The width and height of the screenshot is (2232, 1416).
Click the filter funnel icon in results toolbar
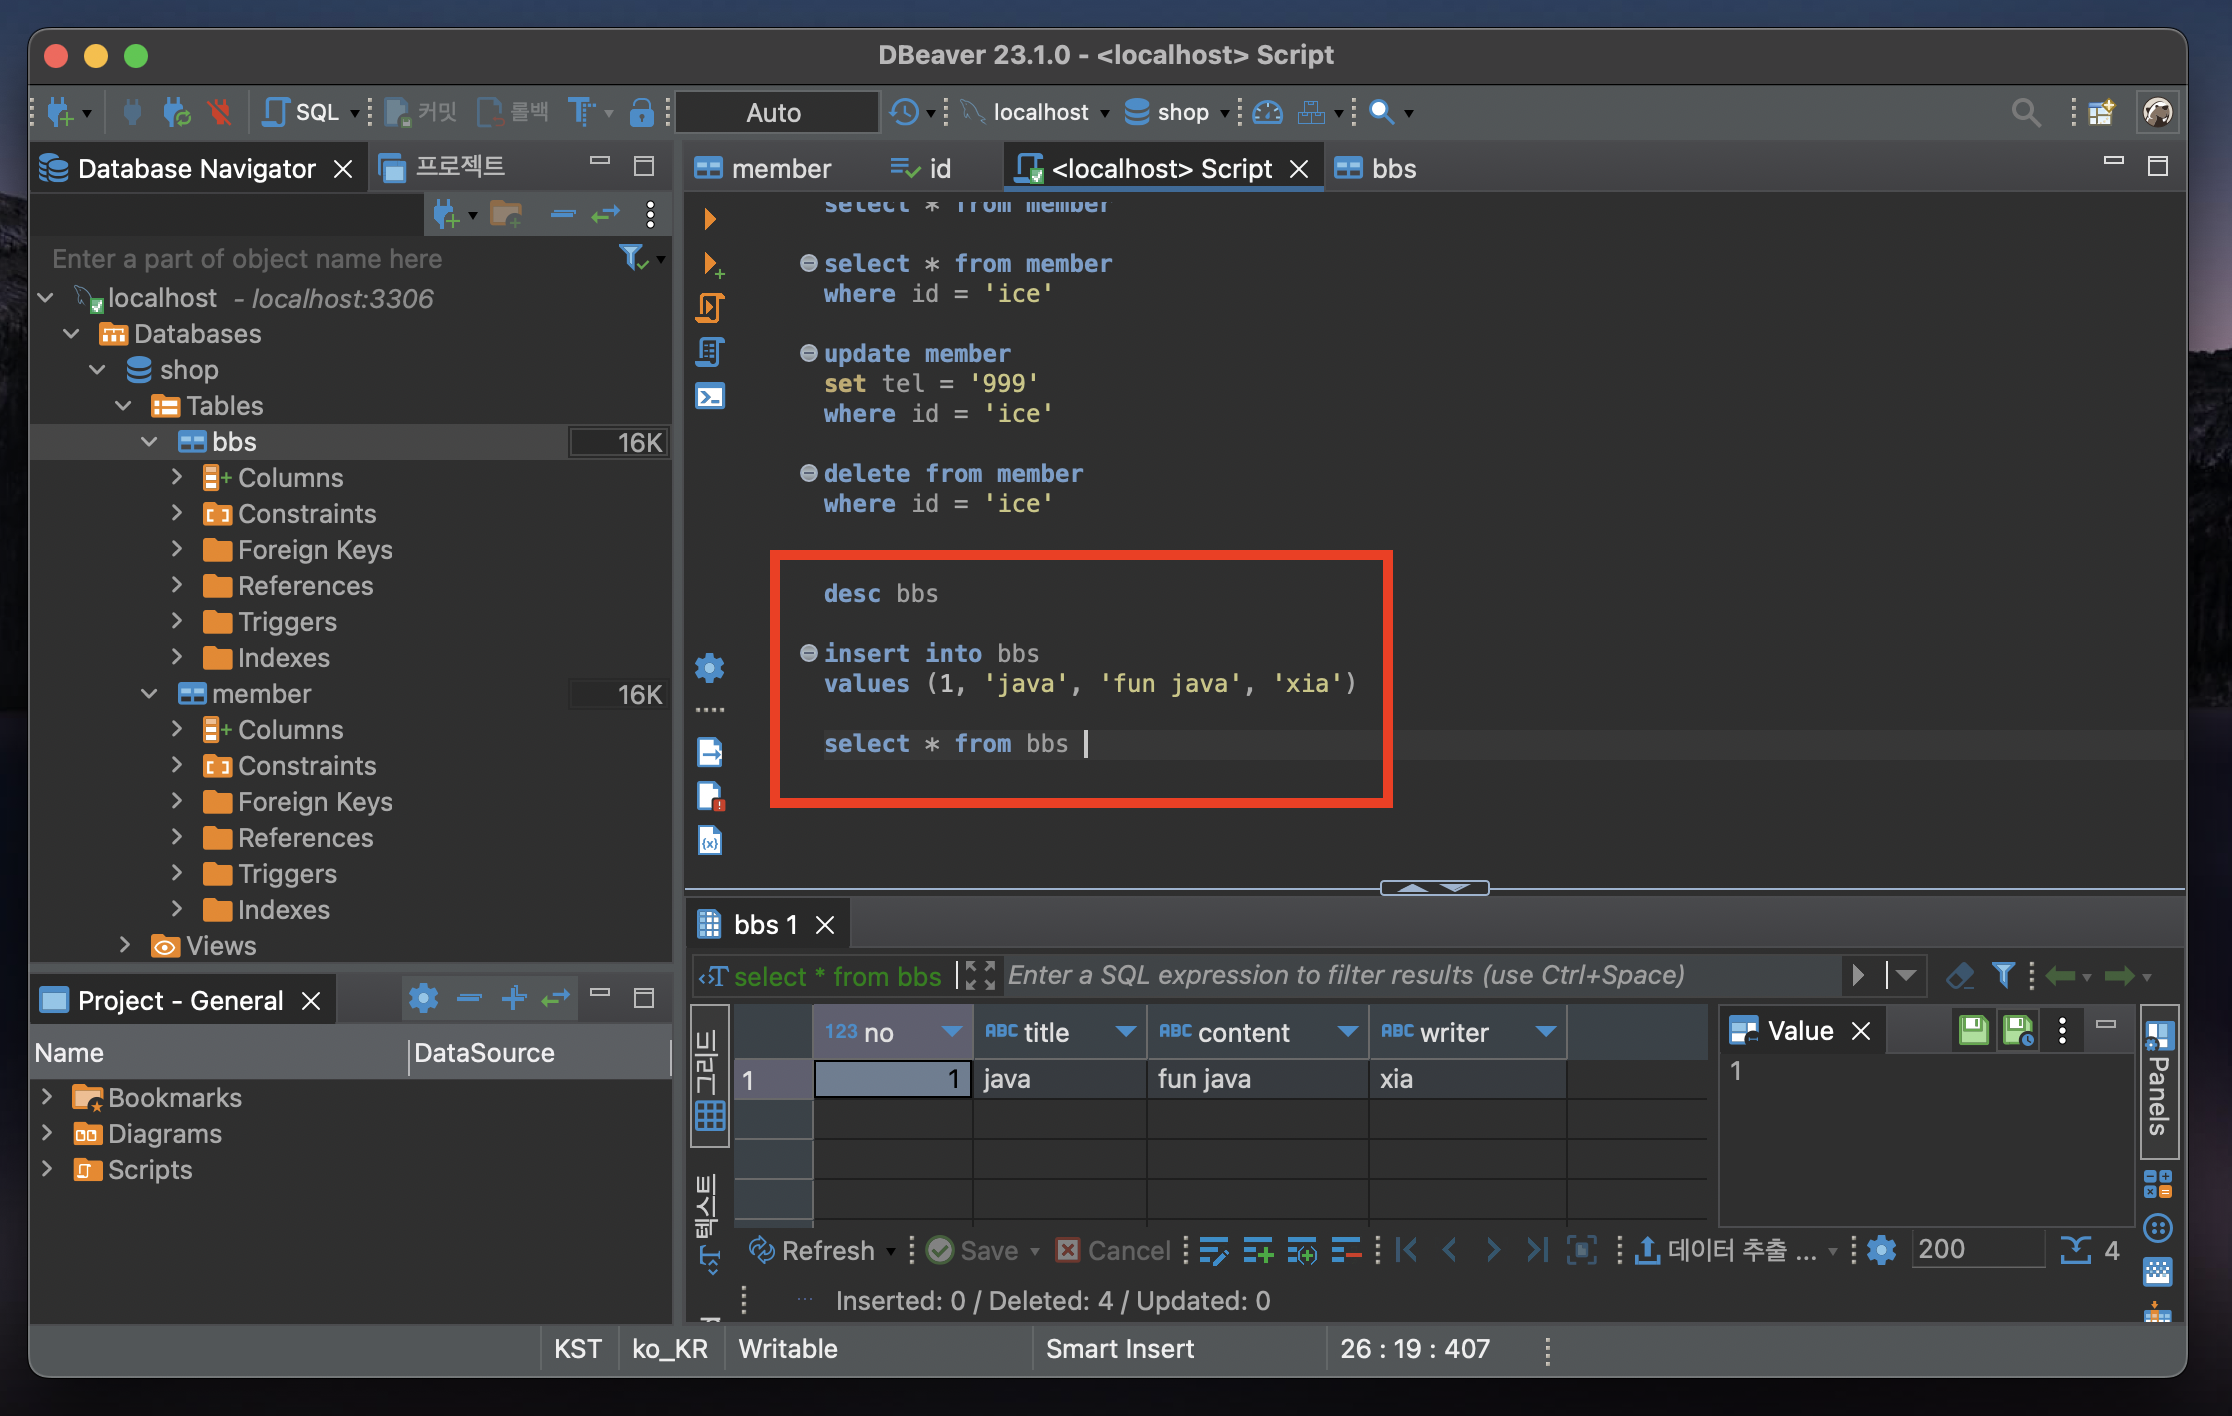point(2002,975)
